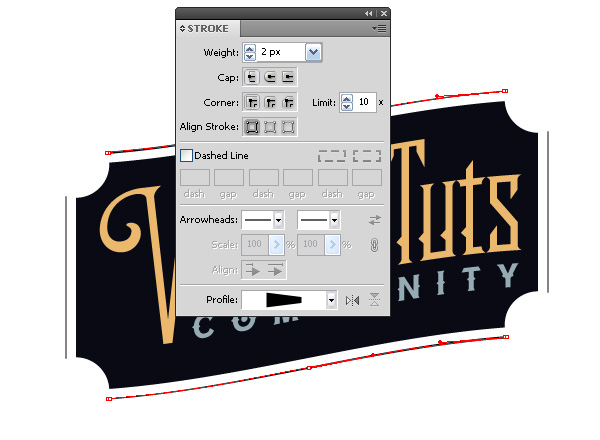The width and height of the screenshot is (600, 440).
Task: Click the second gap field
Action: [298, 178]
